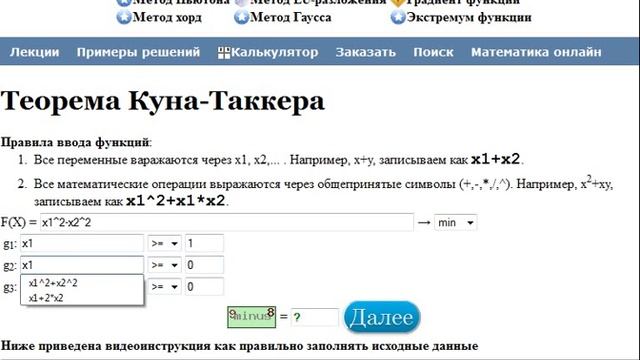Choose the x1^2+x2^2 autocomplete suggestion
This screenshot has height=360, width=640.
(82, 283)
